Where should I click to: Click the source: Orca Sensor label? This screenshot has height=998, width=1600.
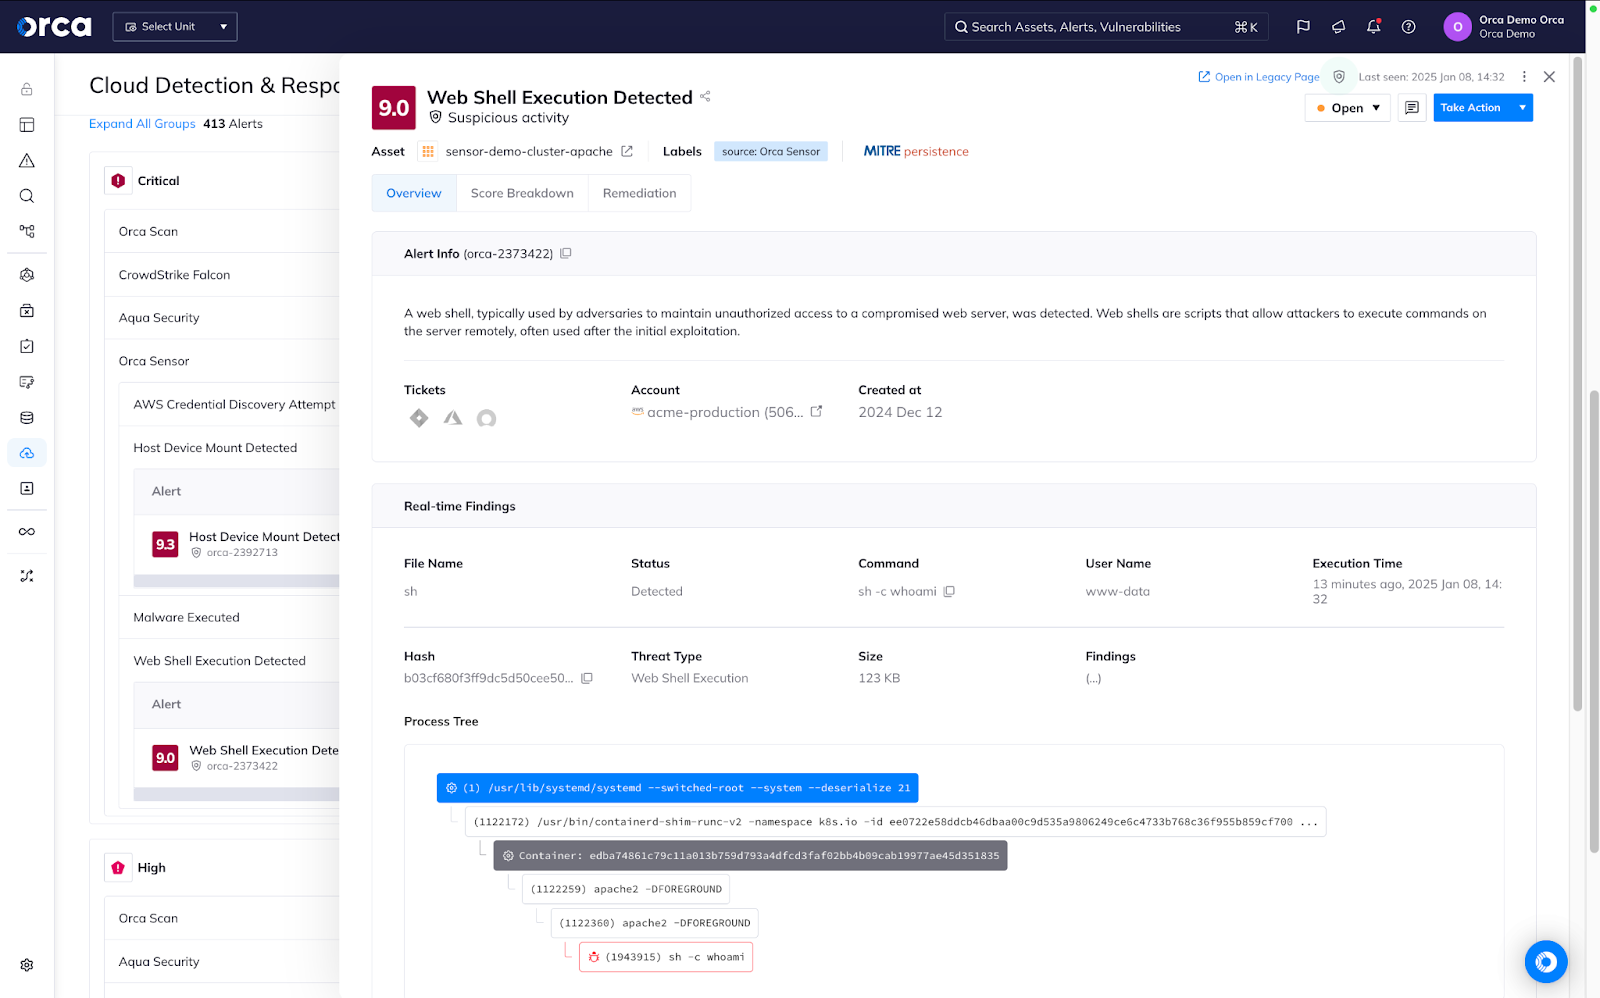771,152
